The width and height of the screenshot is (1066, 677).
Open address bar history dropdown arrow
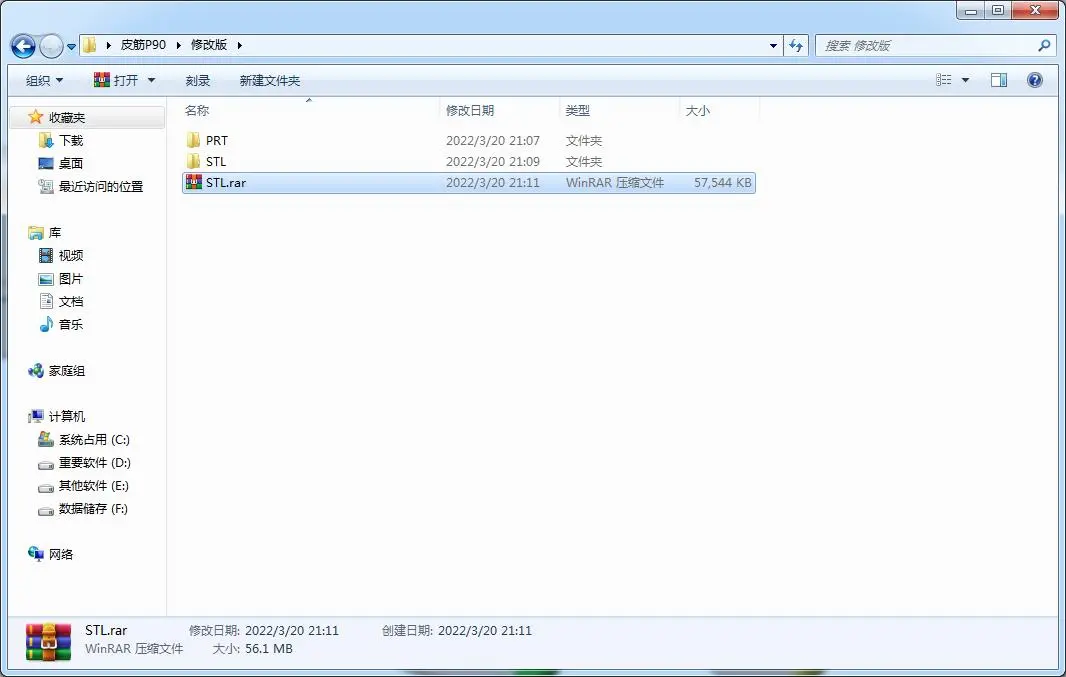pos(773,46)
